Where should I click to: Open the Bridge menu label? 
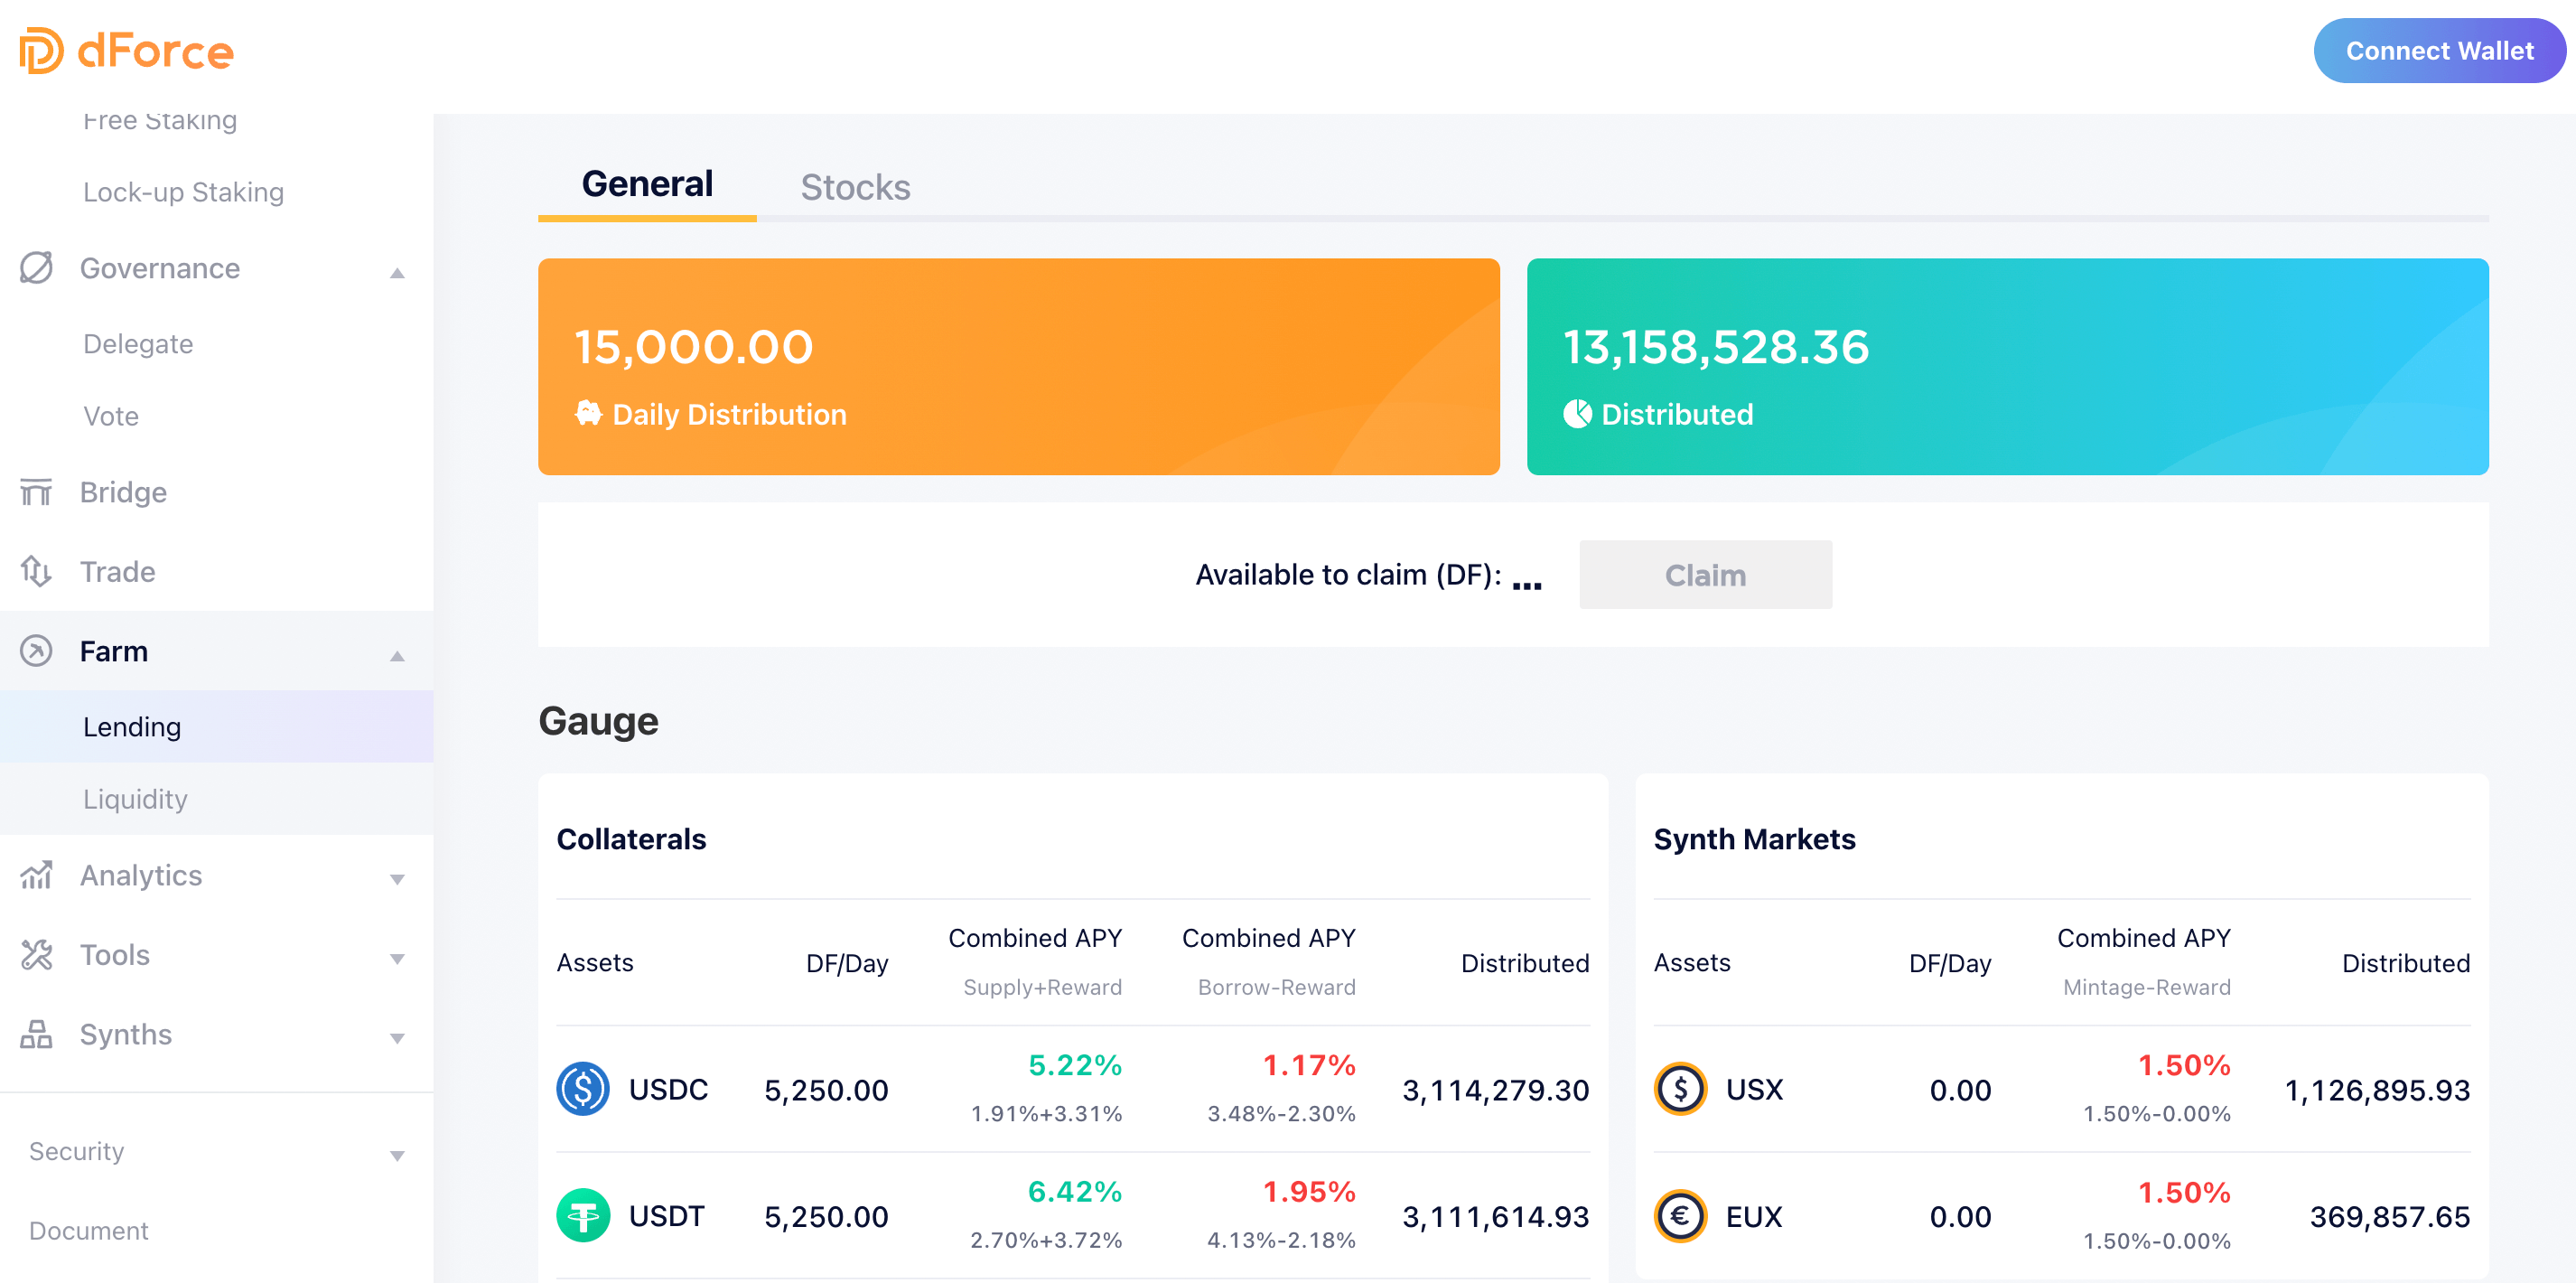(123, 492)
